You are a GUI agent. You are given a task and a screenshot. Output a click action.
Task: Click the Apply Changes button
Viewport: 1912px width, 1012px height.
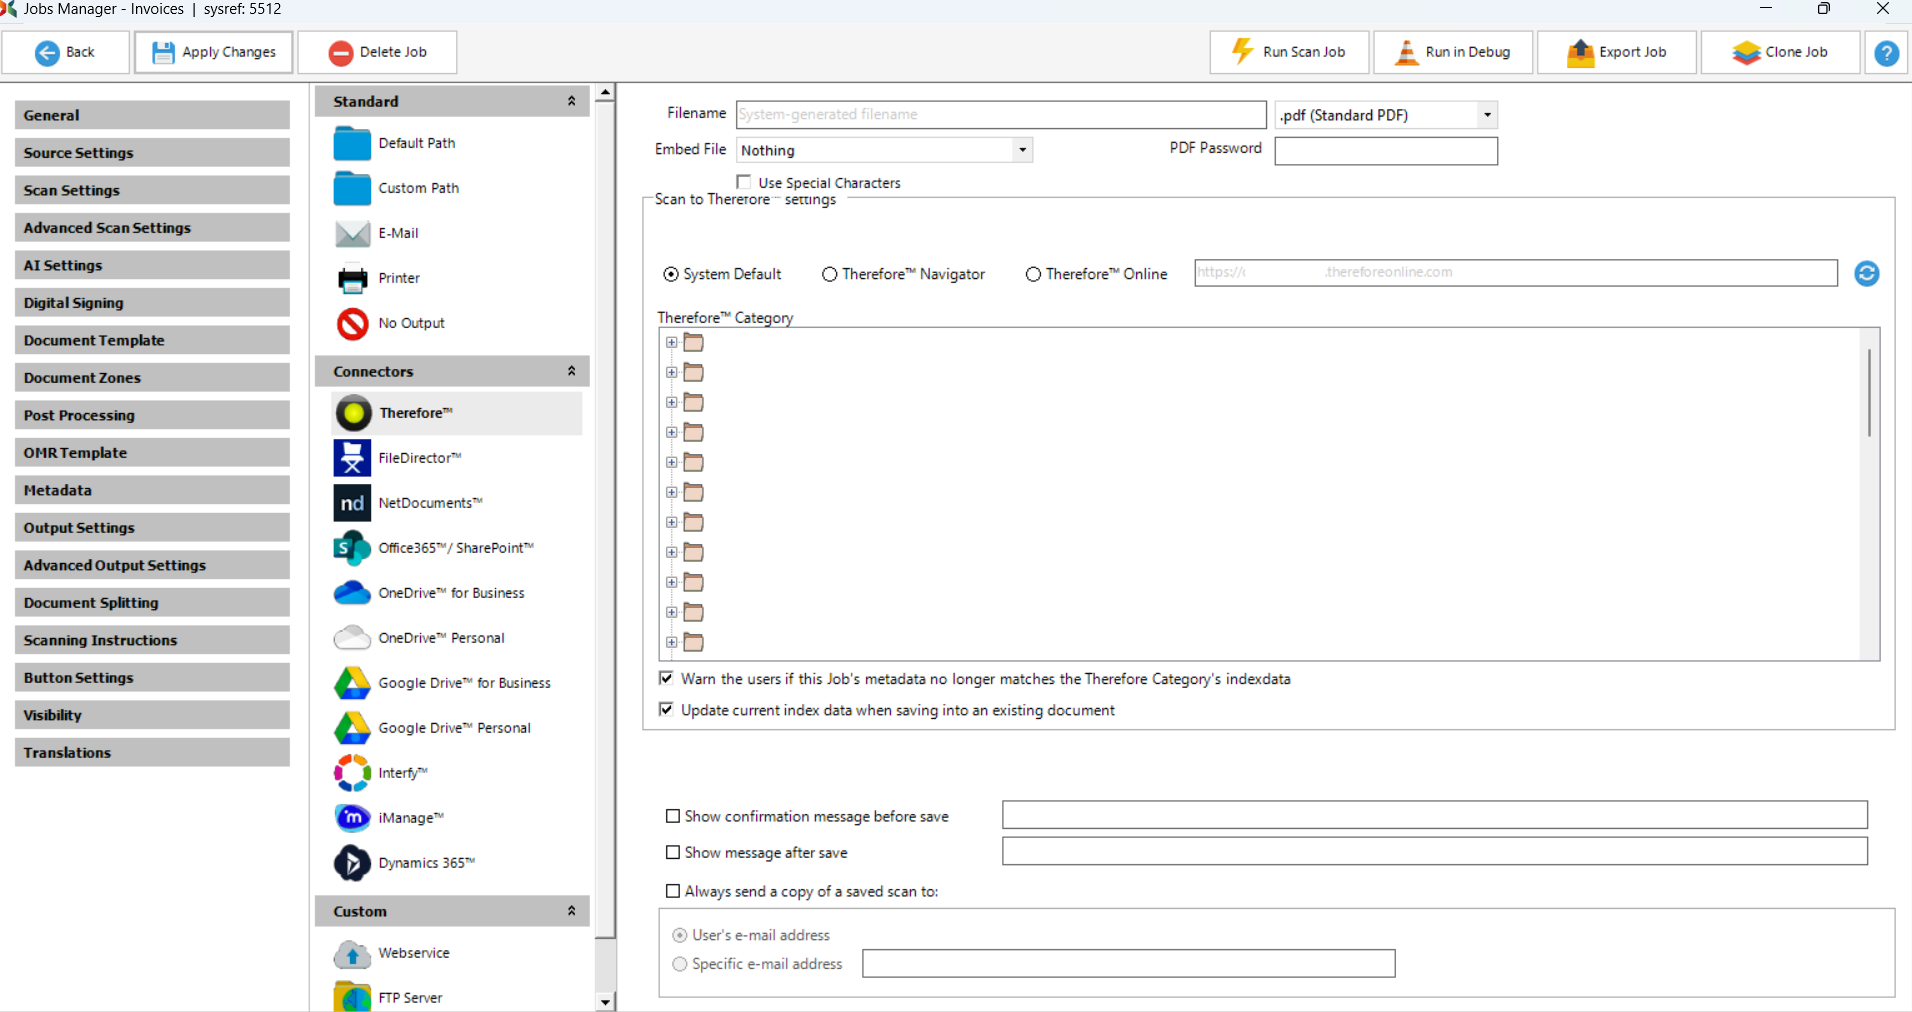[214, 52]
